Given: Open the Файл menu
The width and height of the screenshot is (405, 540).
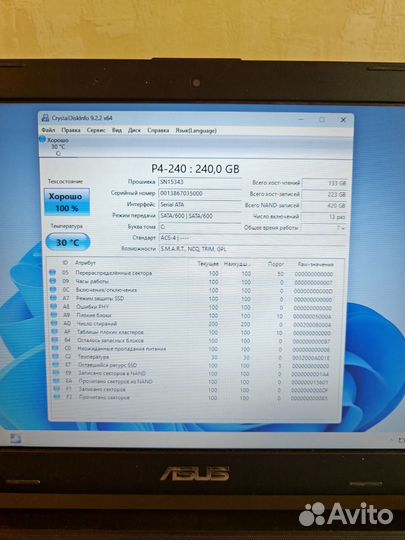Looking at the screenshot, I should (x=48, y=130).
